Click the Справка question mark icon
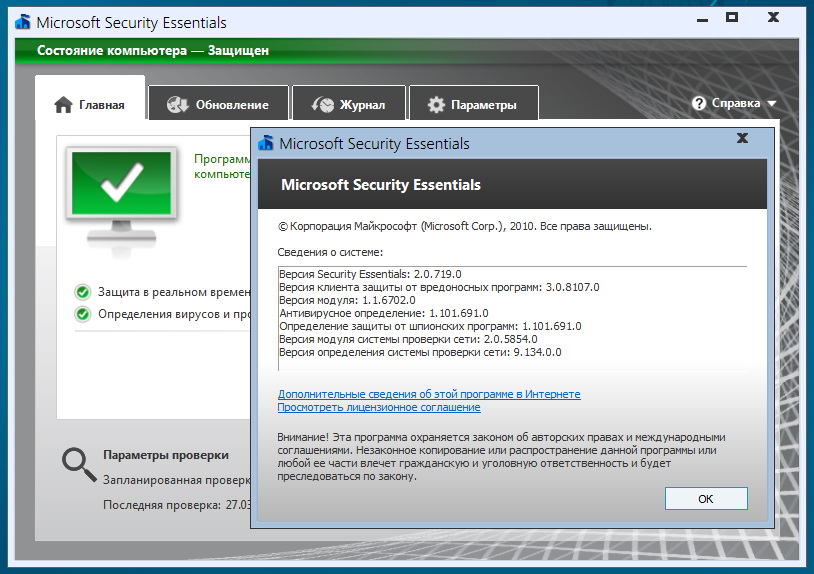814x574 pixels. [699, 103]
